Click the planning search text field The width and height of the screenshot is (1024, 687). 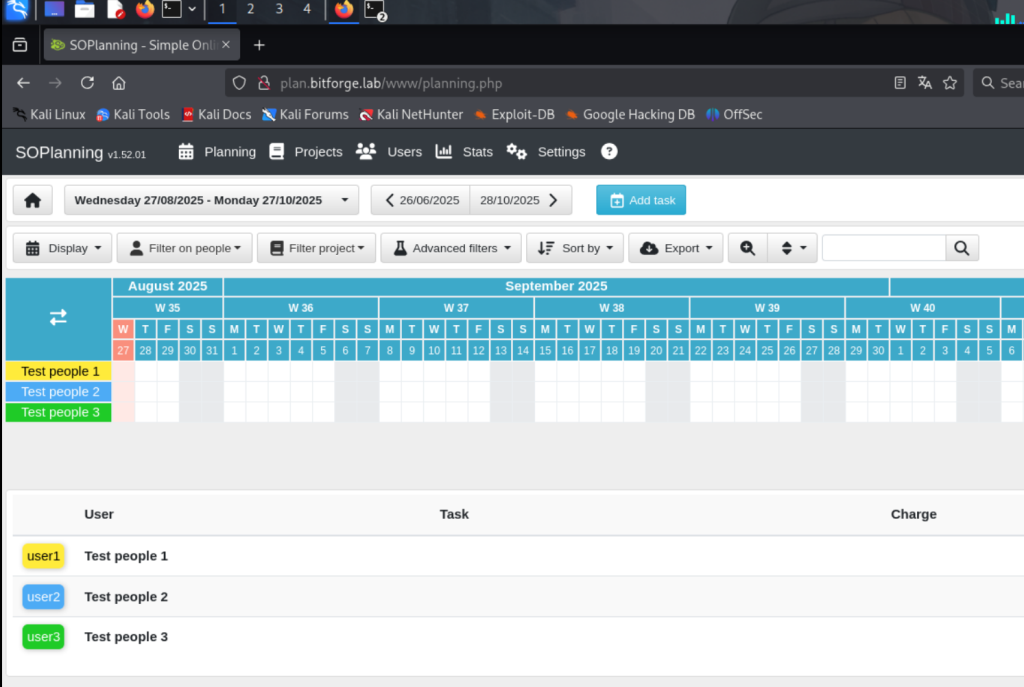click(x=883, y=248)
